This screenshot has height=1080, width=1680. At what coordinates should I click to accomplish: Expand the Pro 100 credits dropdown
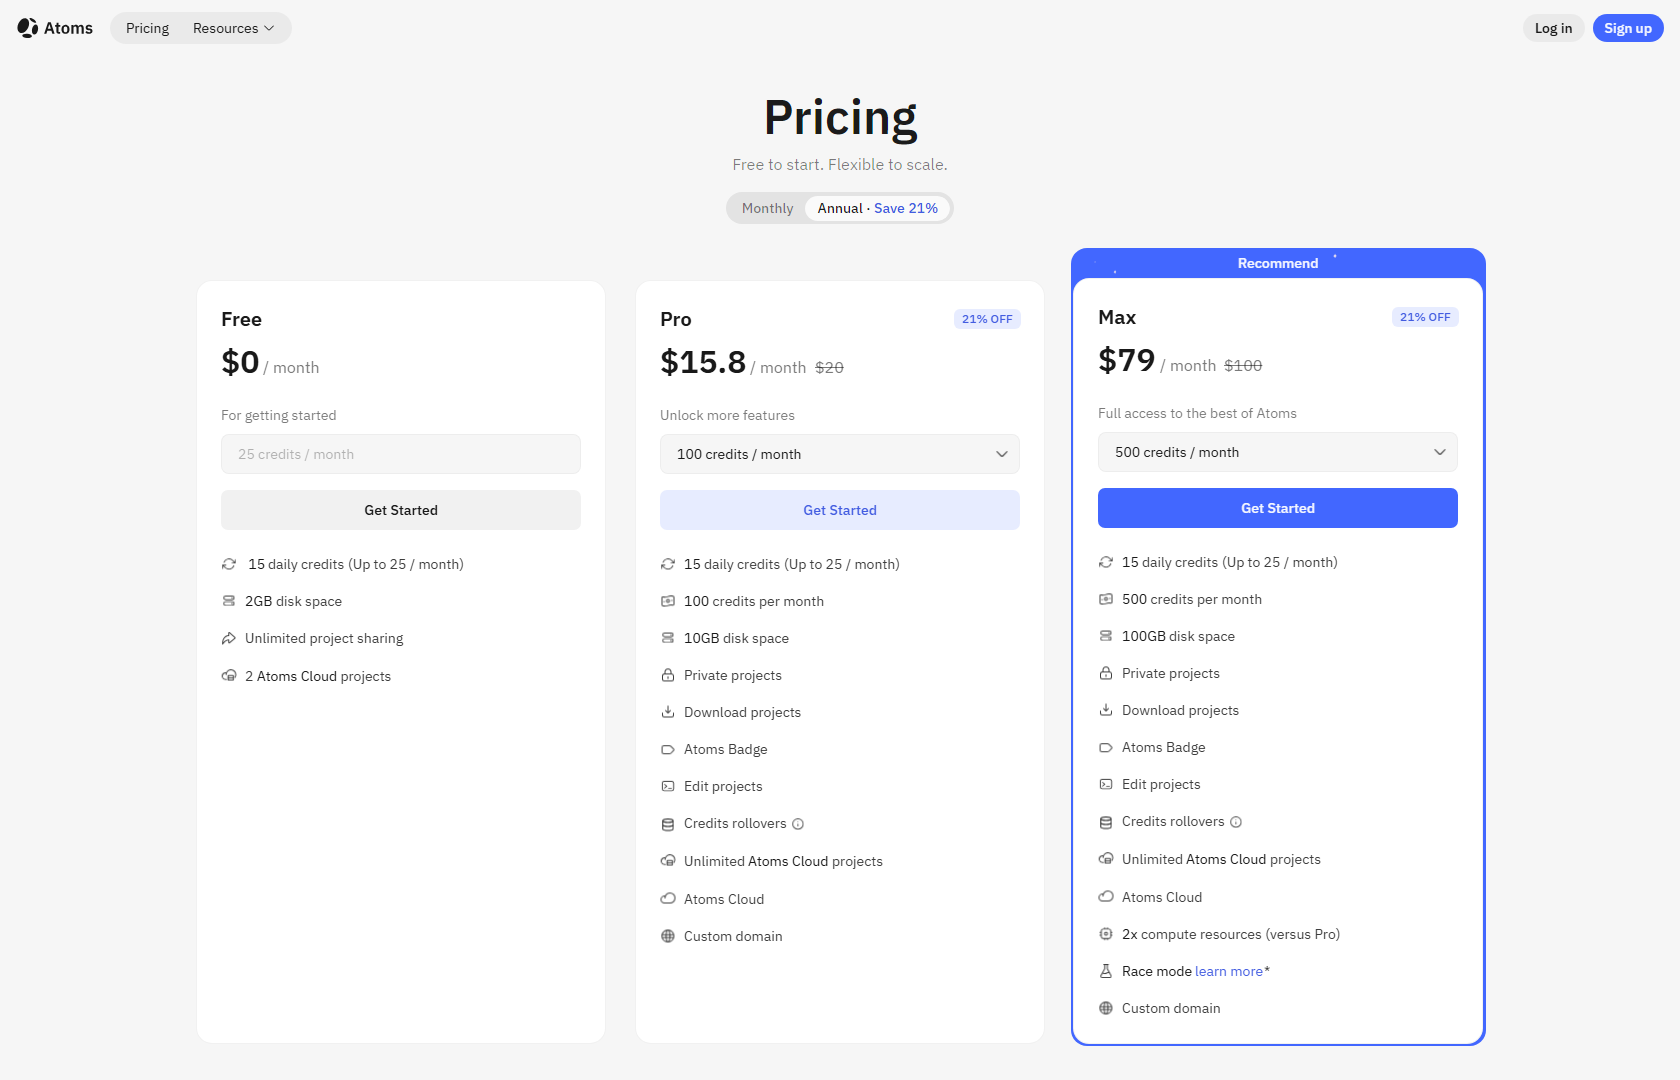[840, 454]
